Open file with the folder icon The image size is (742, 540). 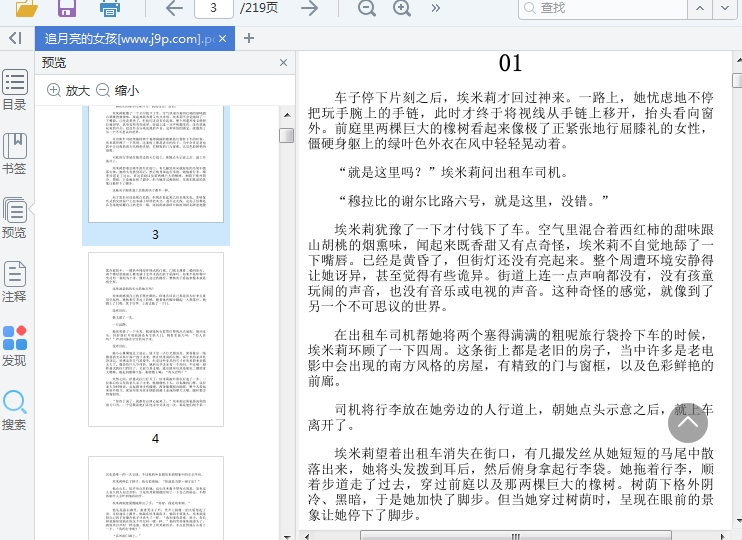[26, 8]
